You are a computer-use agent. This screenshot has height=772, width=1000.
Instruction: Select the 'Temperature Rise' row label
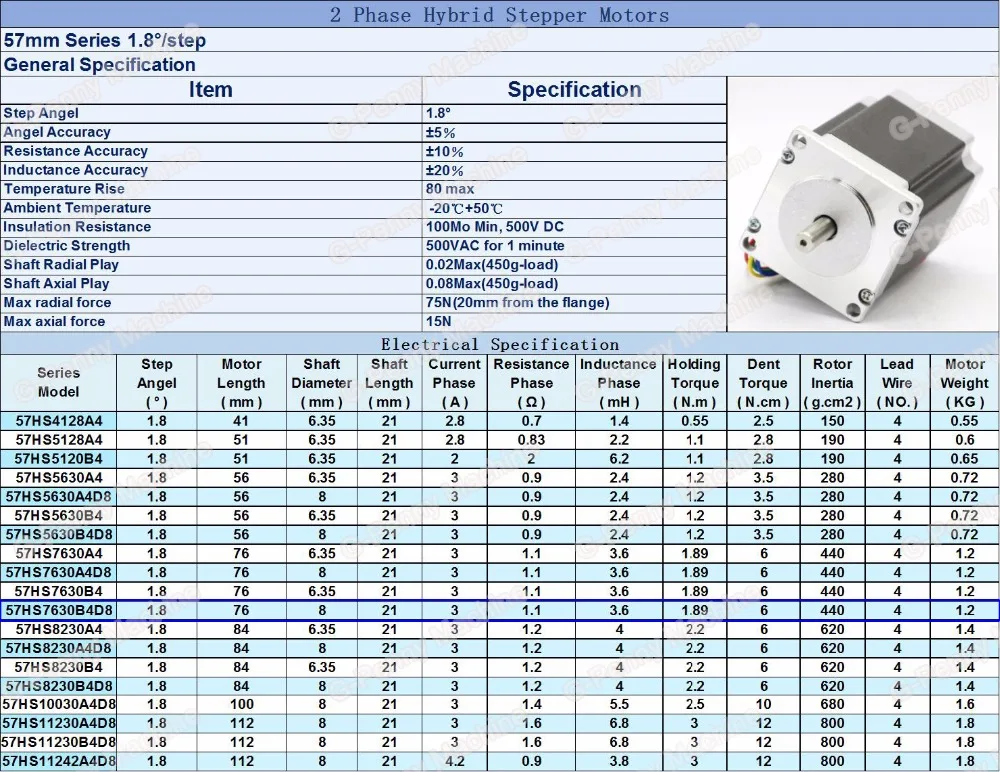[x=64, y=189]
